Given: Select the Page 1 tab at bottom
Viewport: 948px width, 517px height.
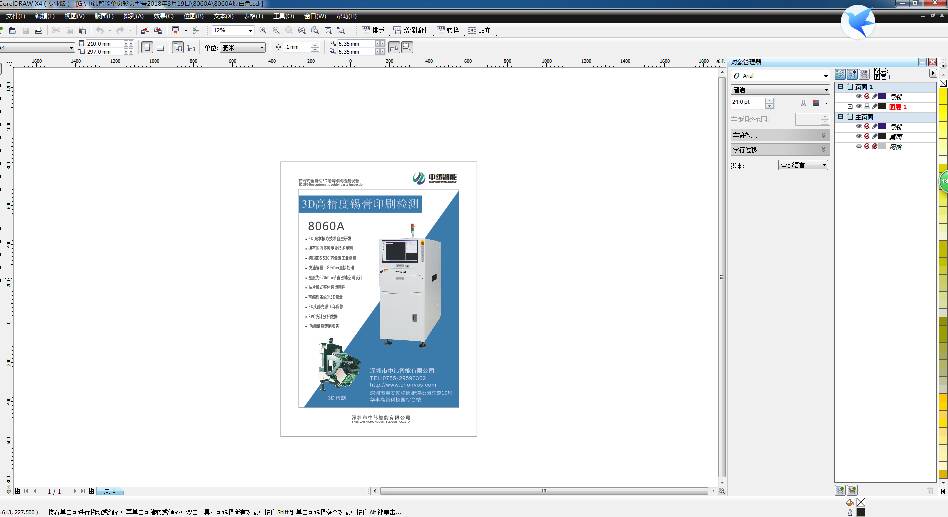Looking at the screenshot, I should [x=109, y=491].
